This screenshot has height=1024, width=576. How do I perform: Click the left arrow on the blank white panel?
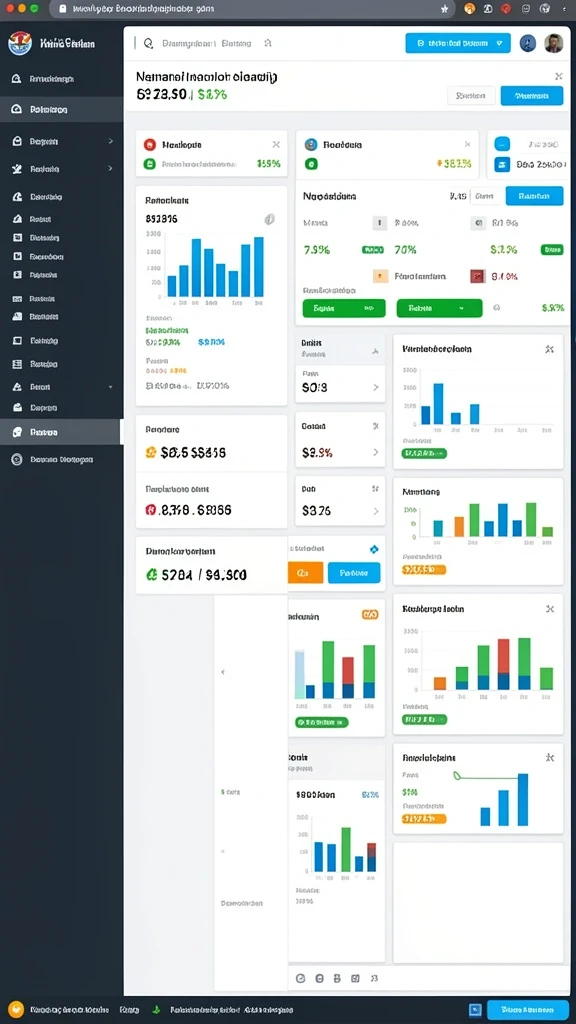pyautogui.click(x=223, y=671)
